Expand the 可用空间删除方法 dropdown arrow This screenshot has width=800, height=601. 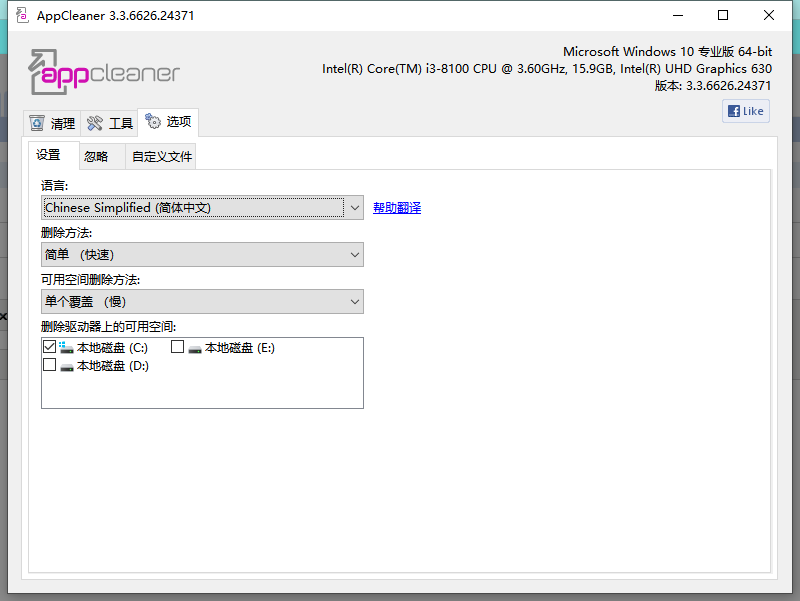click(355, 302)
